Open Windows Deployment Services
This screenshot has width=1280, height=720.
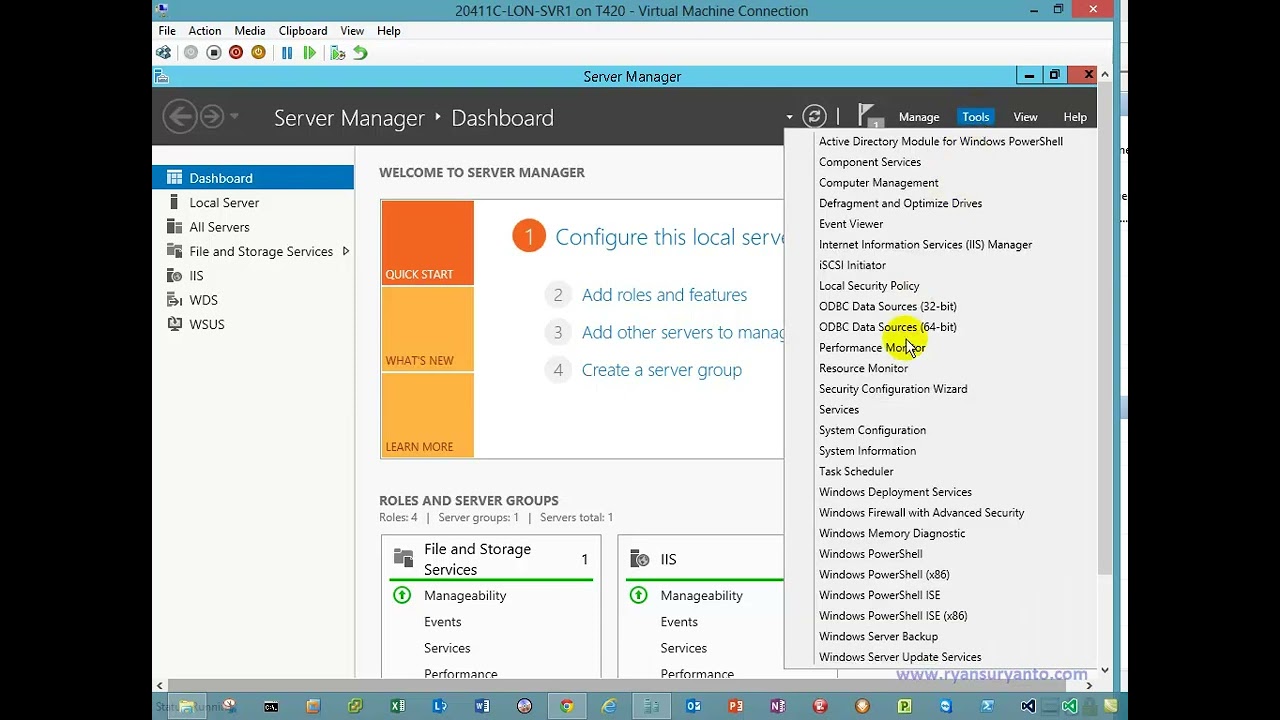(x=895, y=492)
